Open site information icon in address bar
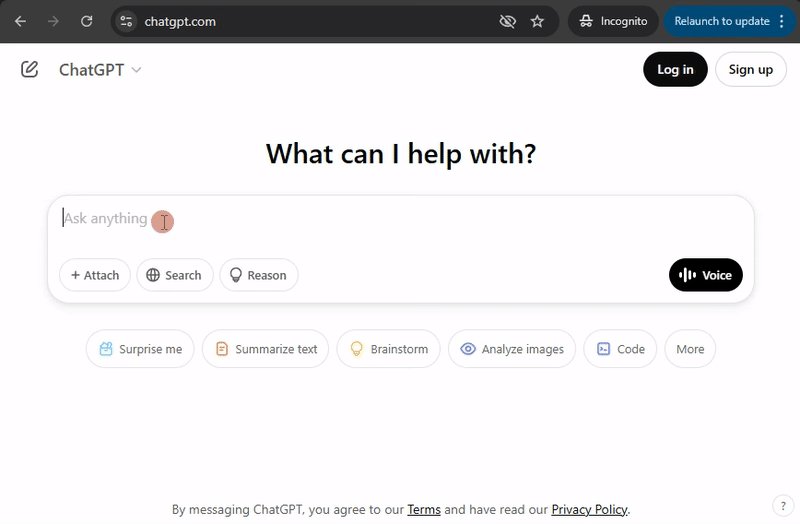 point(126,21)
